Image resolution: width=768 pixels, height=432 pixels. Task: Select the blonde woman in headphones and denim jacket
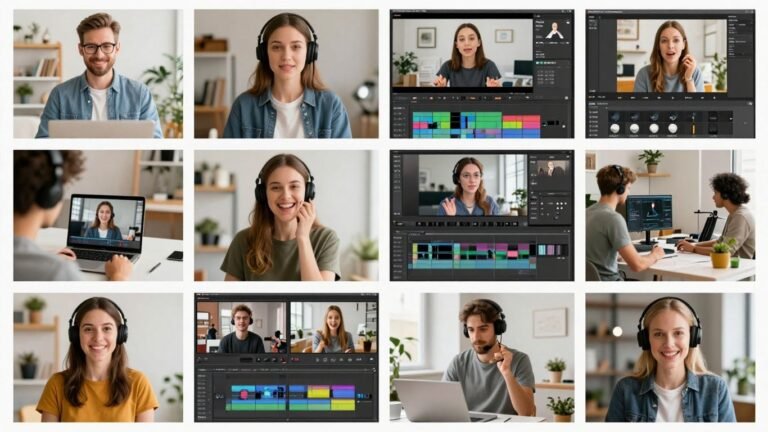(670, 358)
